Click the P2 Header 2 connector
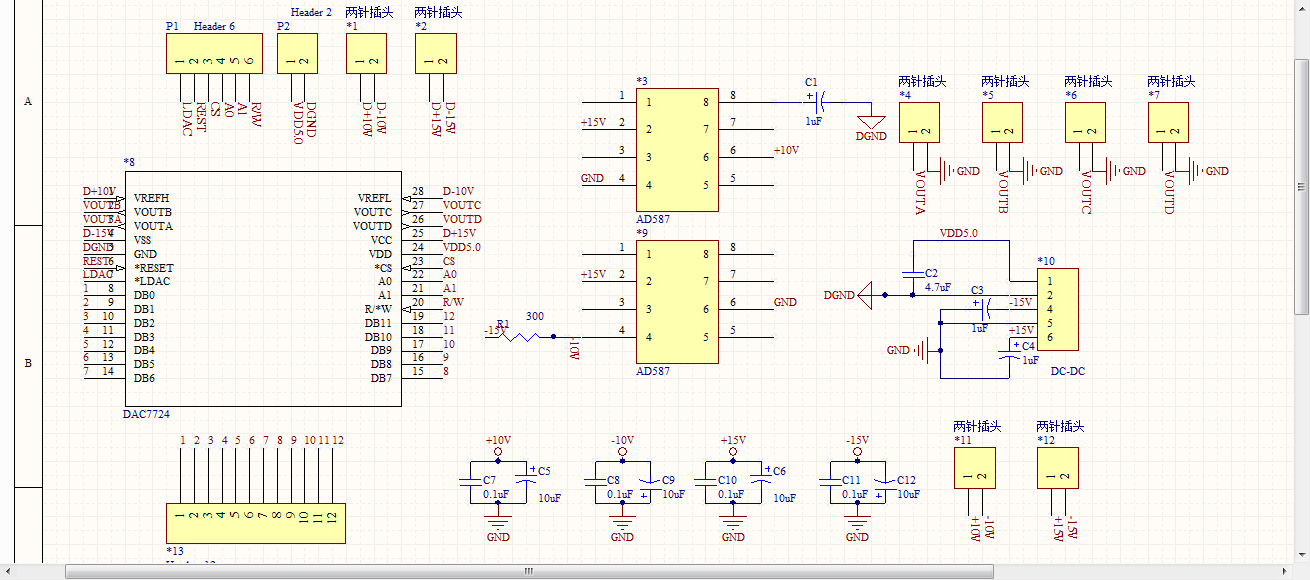The height and width of the screenshot is (580, 1310). [x=298, y=53]
